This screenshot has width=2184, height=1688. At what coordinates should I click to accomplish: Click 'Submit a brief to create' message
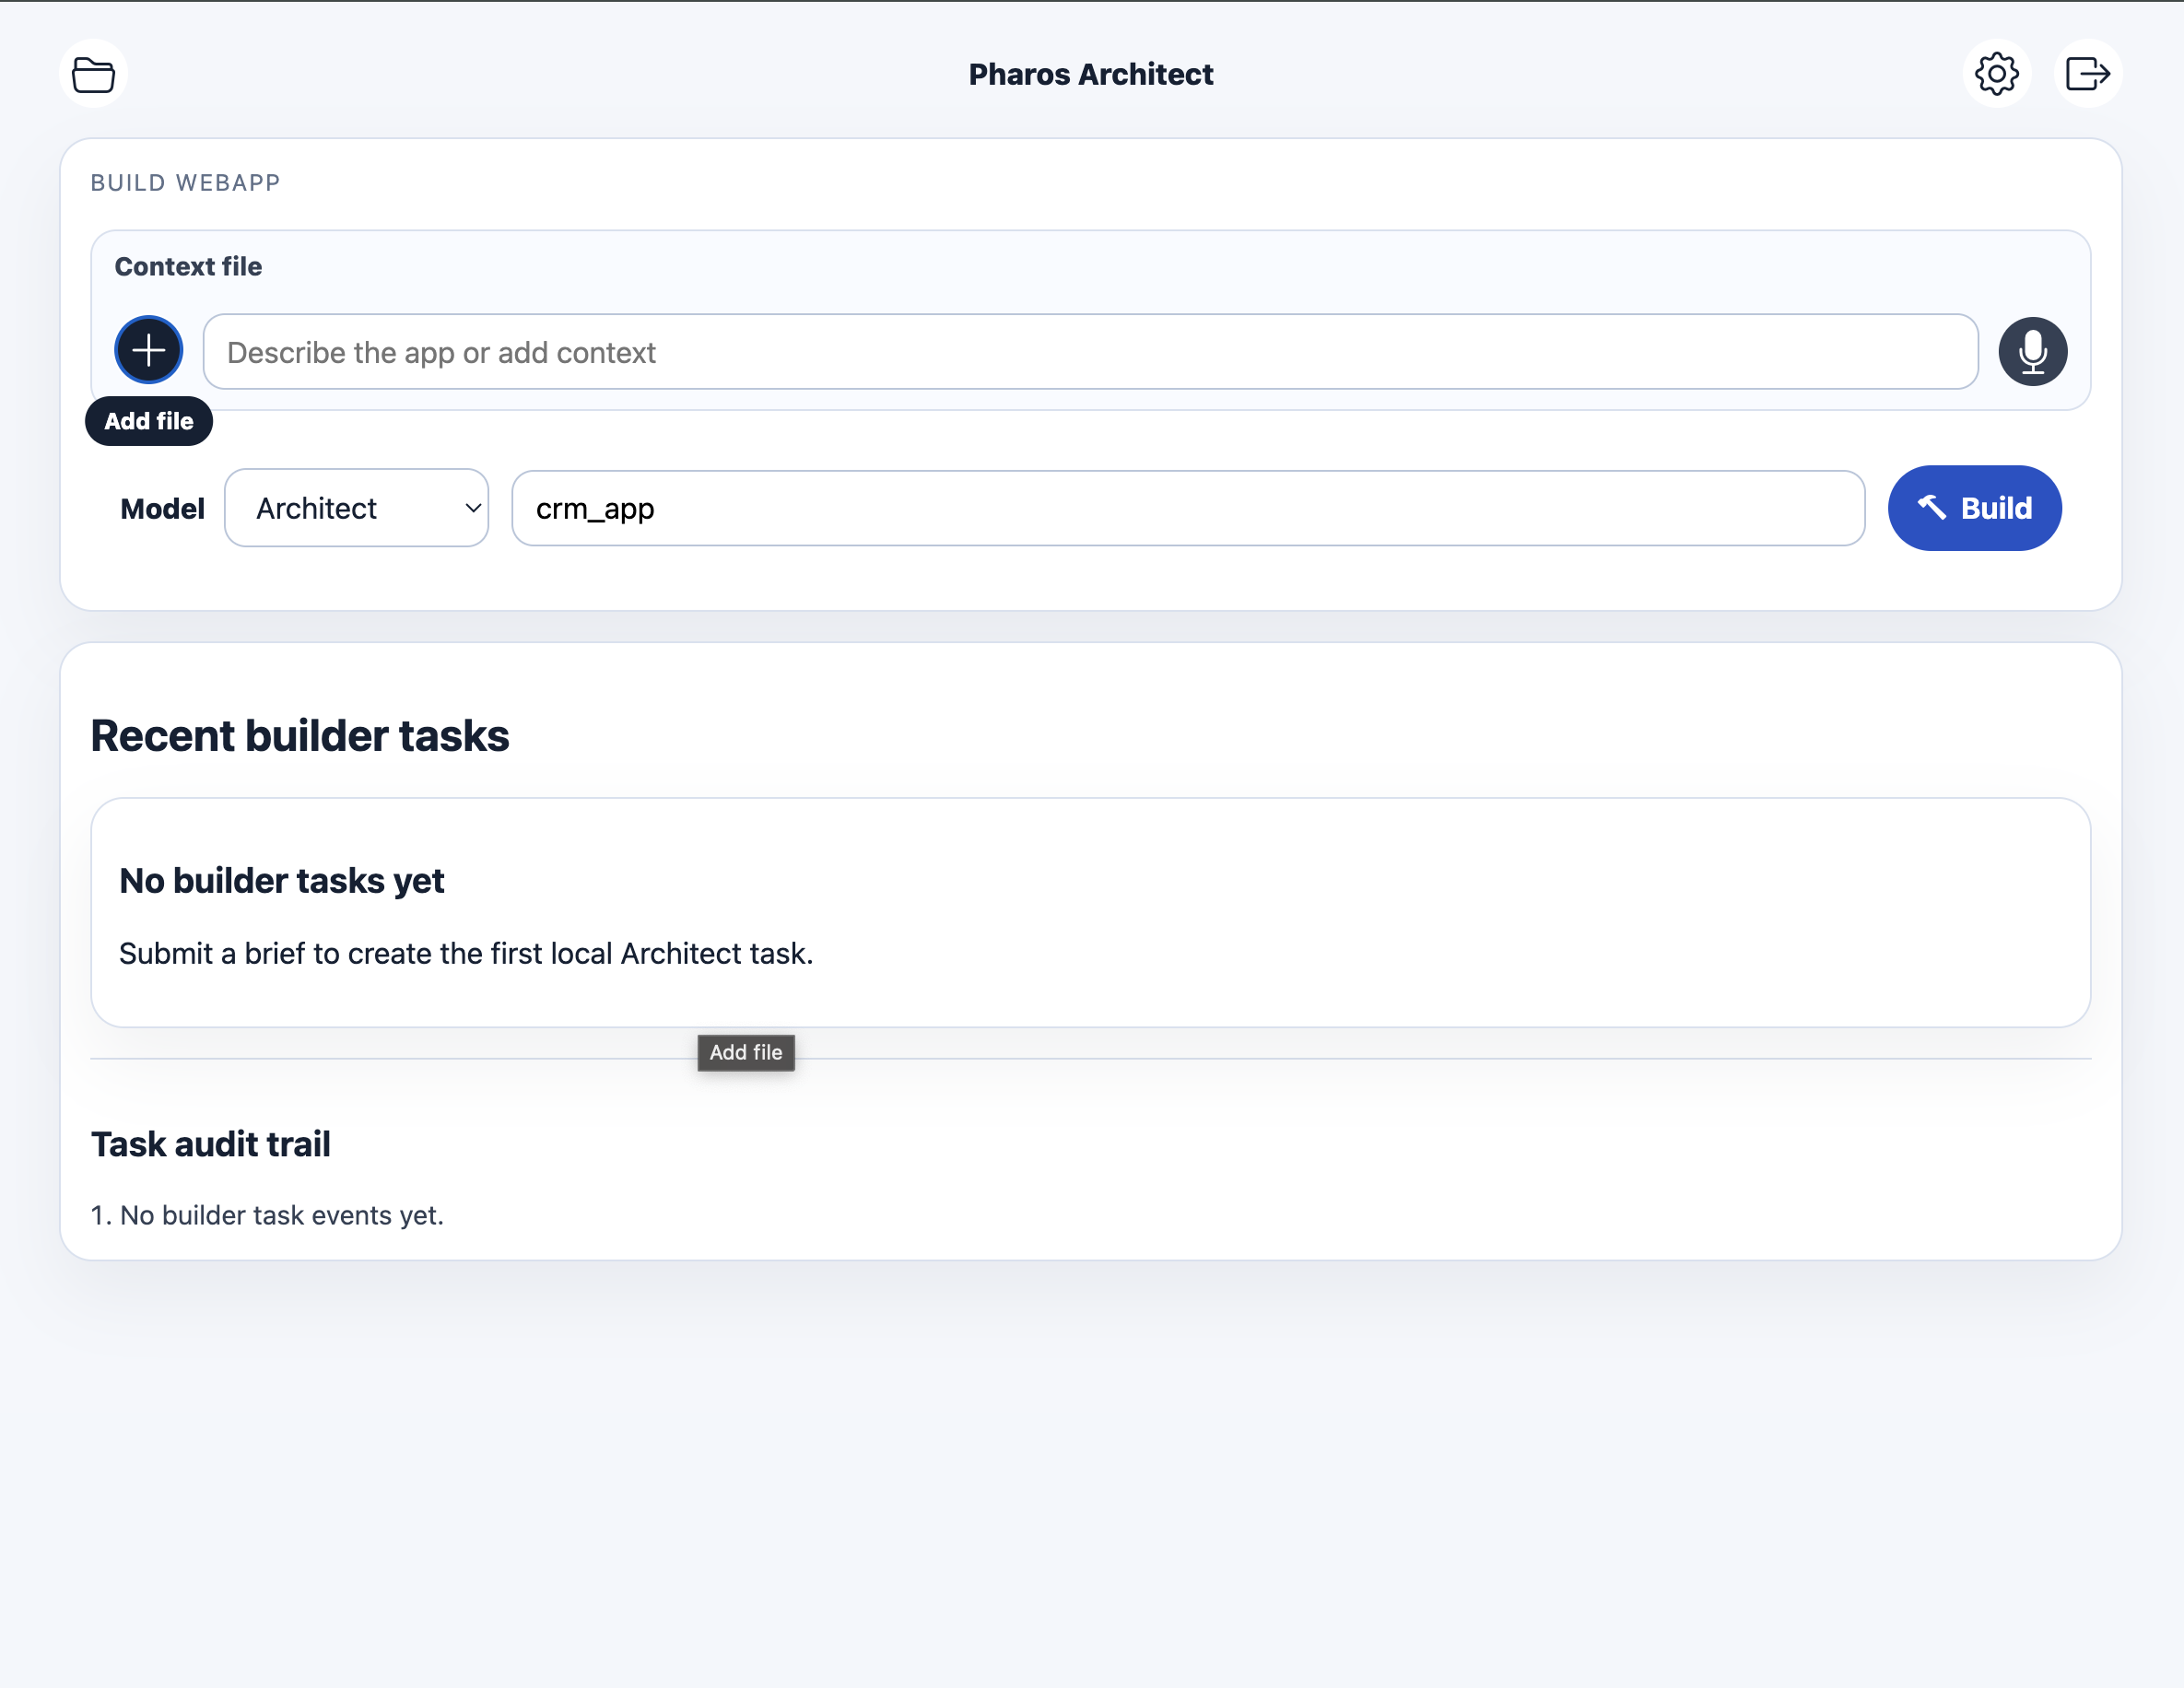(x=466, y=954)
